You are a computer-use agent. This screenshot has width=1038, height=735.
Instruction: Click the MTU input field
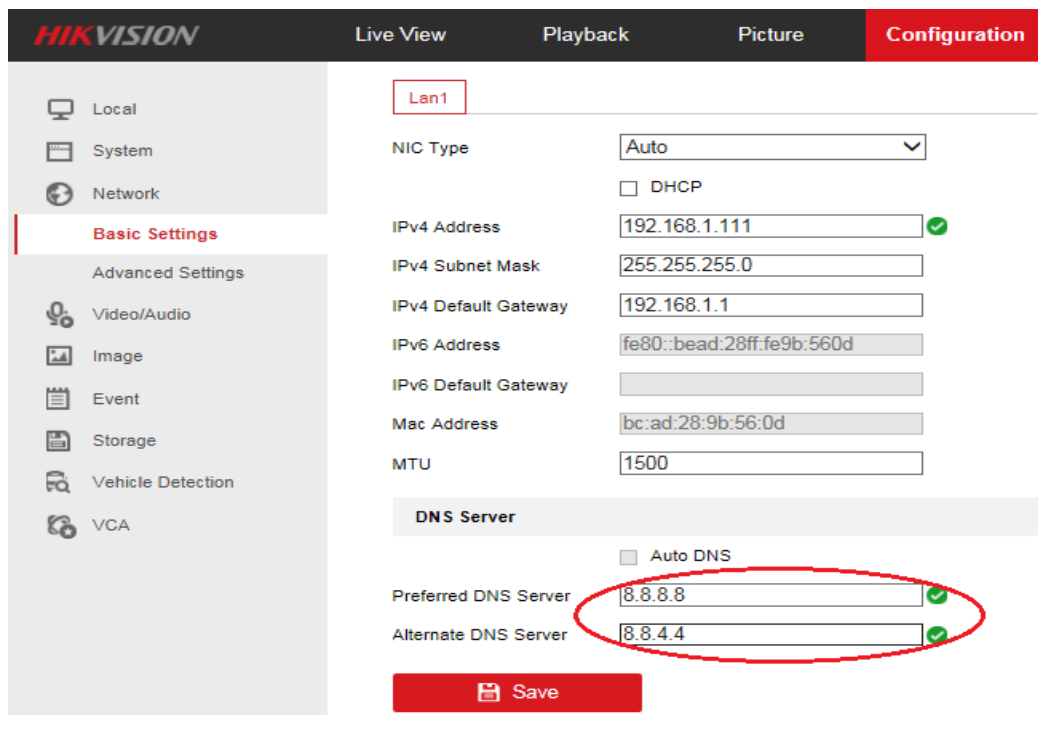pos(770,464)
